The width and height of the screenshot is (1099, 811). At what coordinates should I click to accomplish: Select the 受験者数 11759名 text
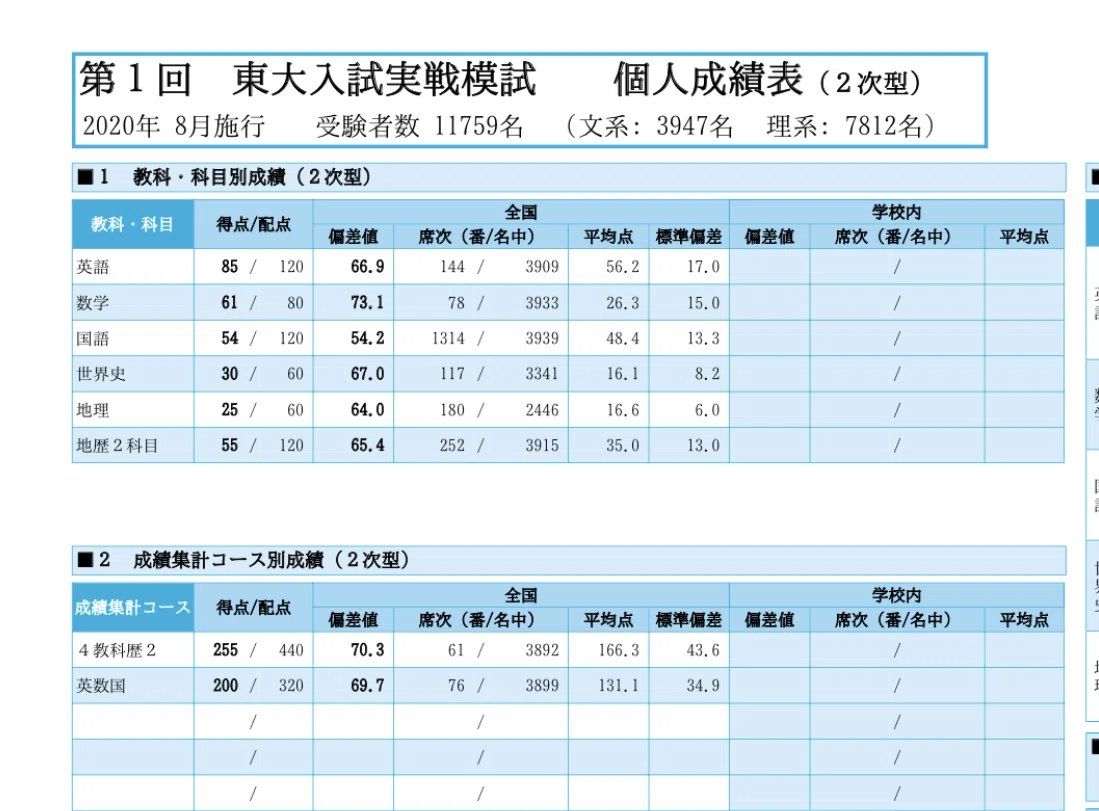pyautogui.click(x=419, y=126)
